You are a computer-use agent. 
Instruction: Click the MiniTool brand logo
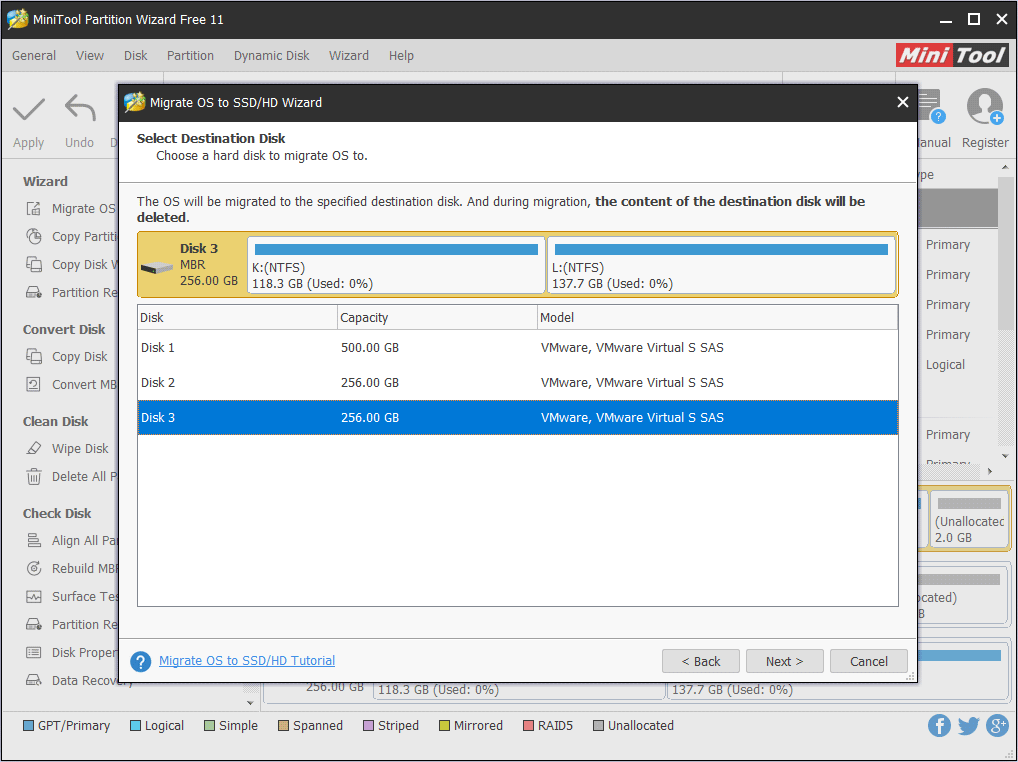coord(952,55)
